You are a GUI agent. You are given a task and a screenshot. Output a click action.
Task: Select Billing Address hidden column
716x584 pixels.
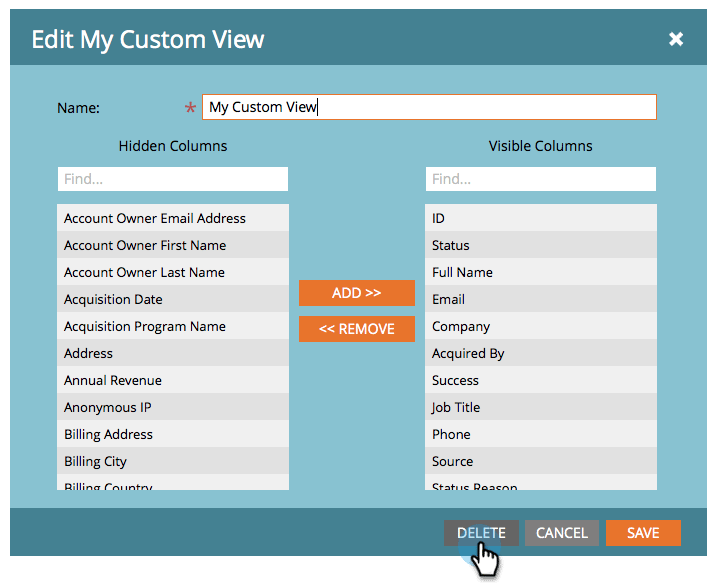point(173,433)
